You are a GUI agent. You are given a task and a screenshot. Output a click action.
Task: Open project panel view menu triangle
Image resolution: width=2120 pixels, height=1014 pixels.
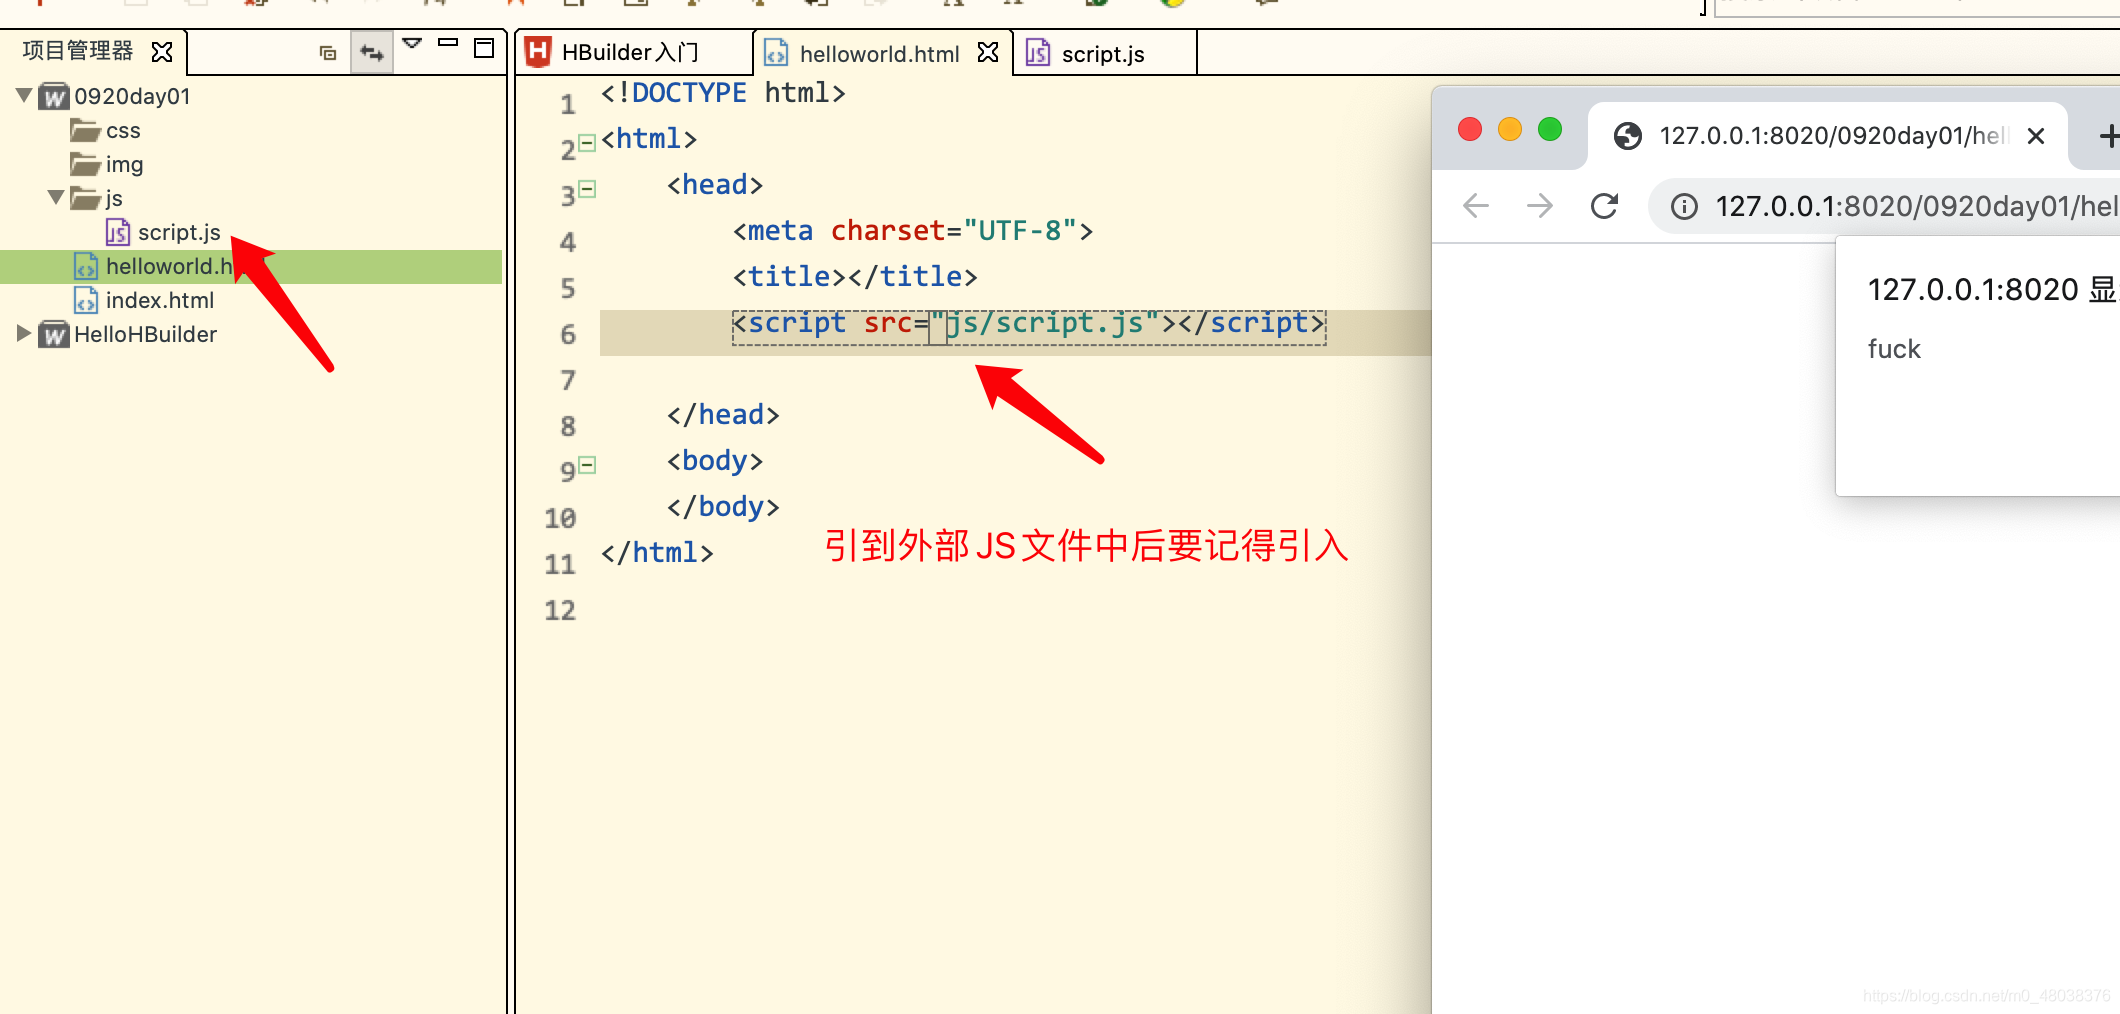[412, 44]
